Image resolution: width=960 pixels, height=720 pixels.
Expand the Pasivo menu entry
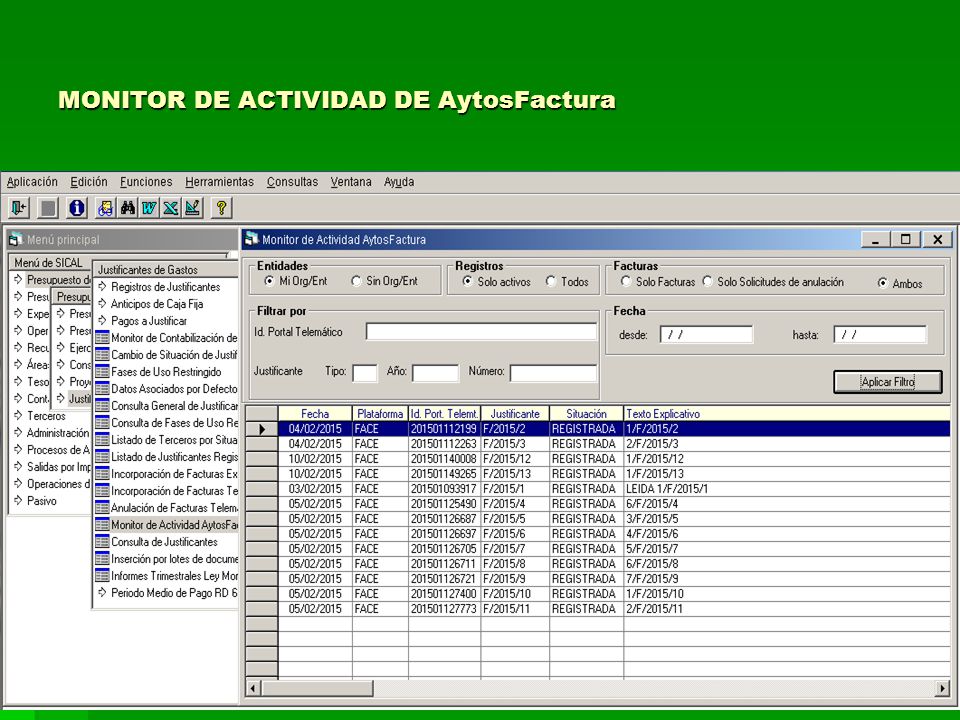(18, 501)
